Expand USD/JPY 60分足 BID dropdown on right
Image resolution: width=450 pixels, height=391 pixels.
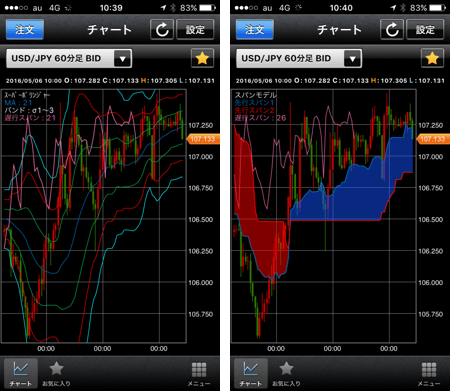click(299, 59)
